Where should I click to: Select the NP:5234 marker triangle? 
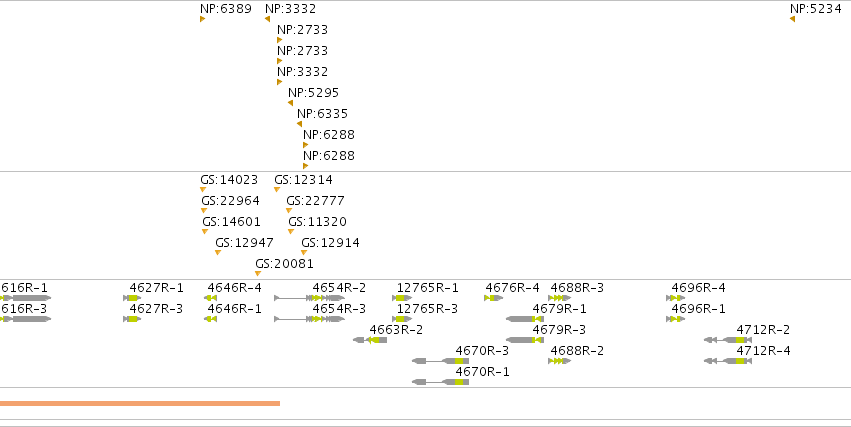[792, 19]
